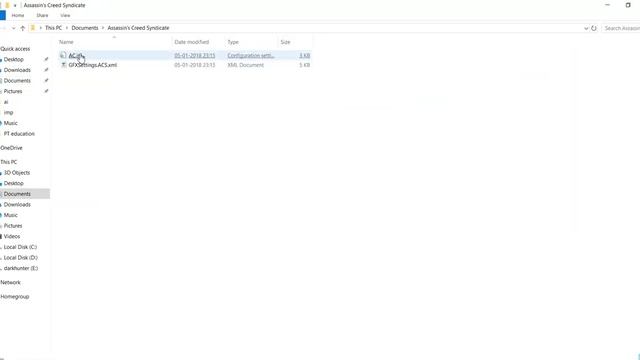Click the XML Document type cell
640x360 pixels.
point(246,65)
